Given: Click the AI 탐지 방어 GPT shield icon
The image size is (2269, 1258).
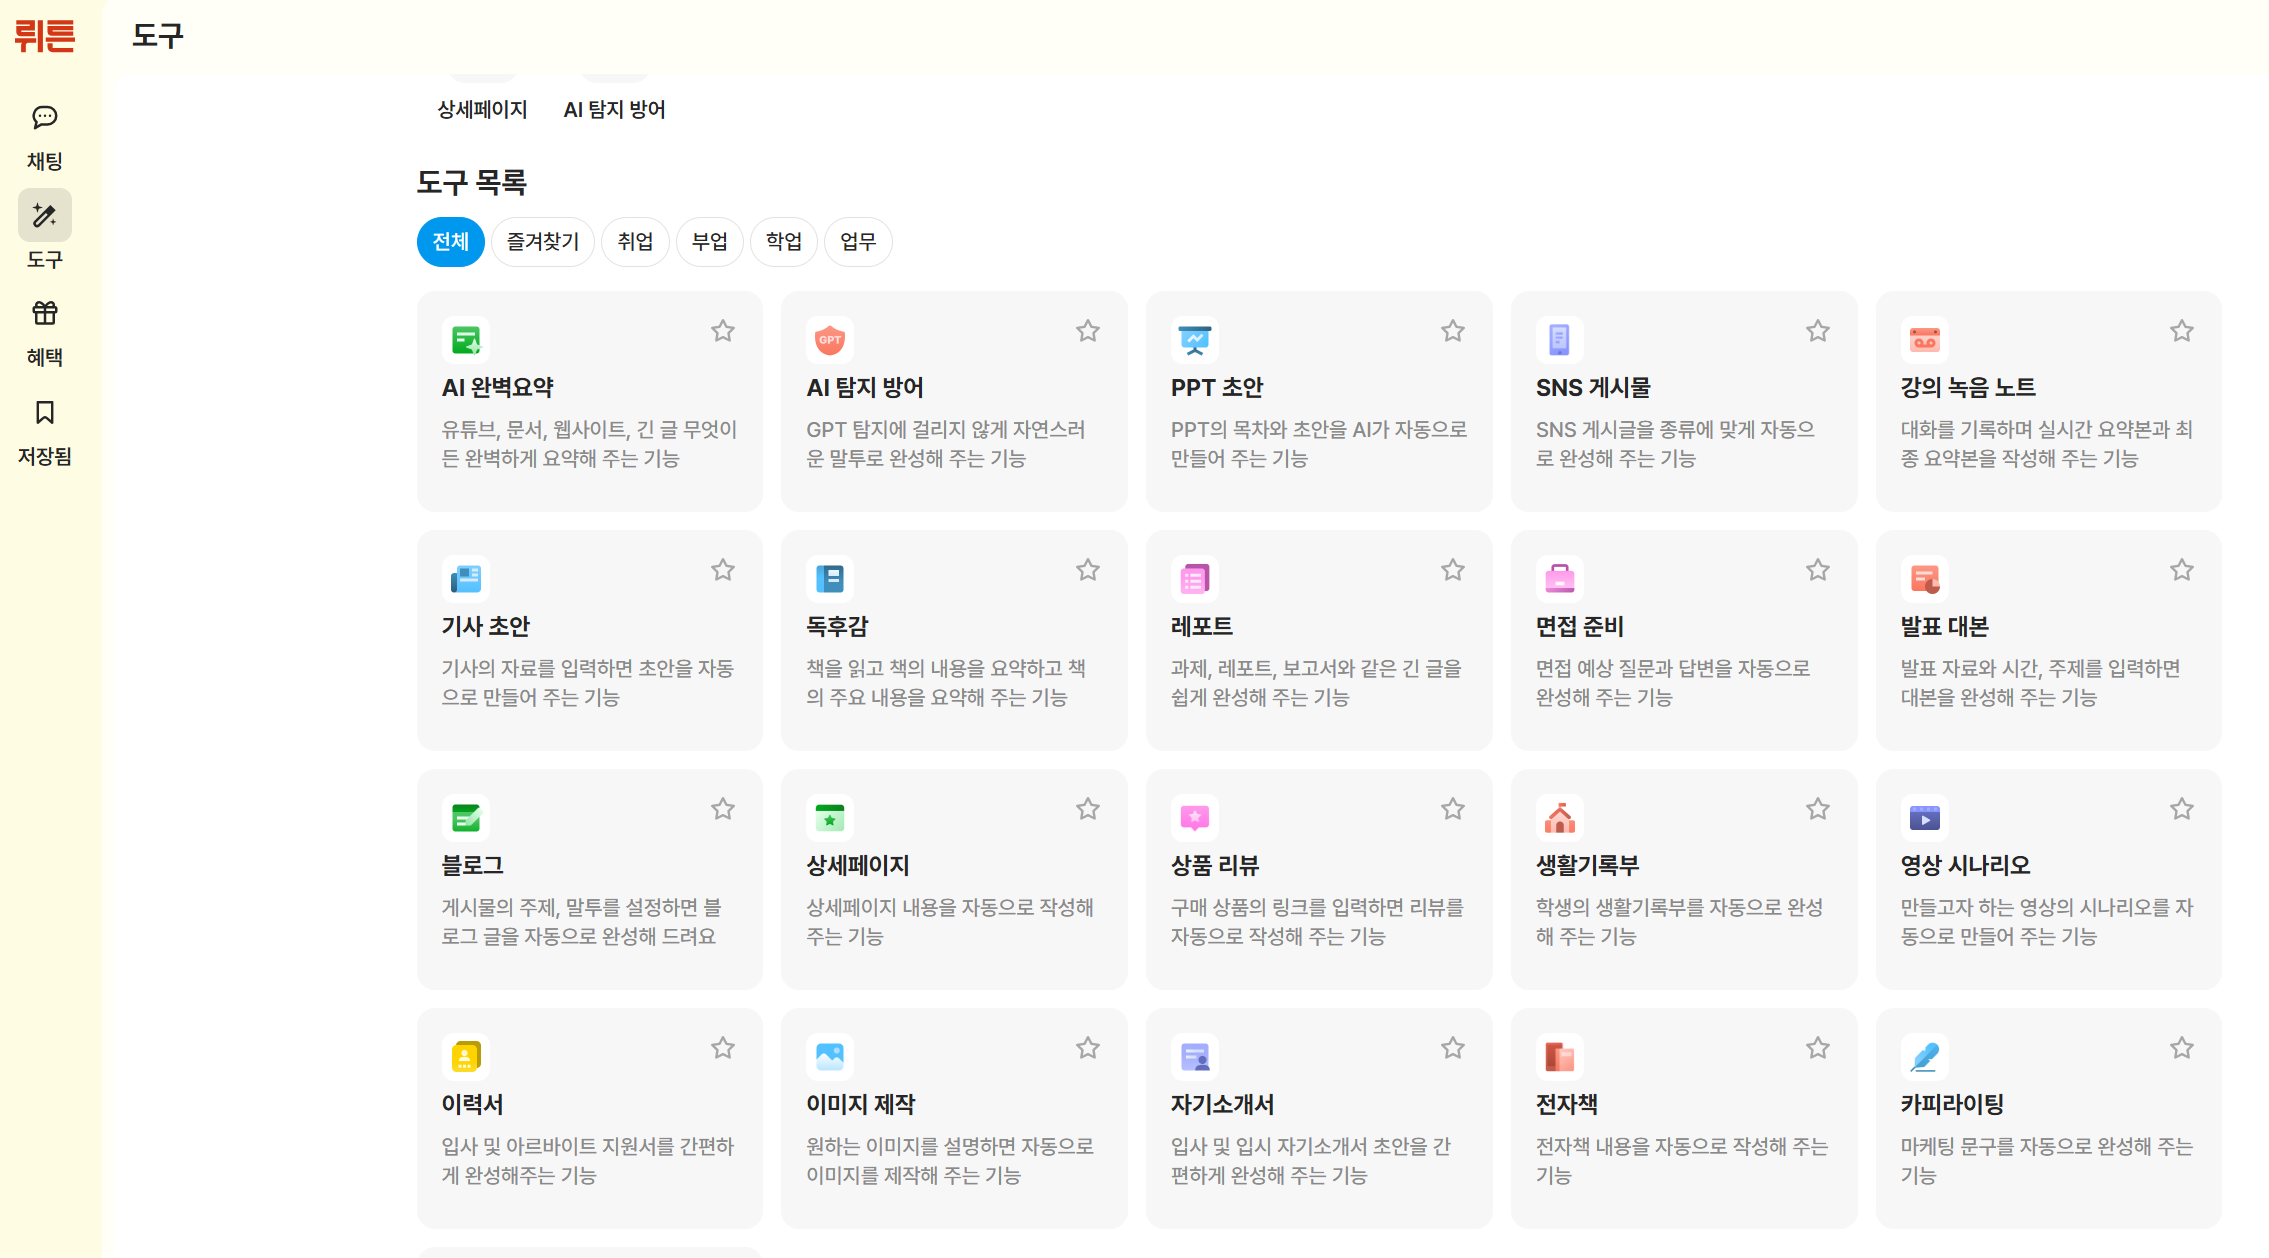Looking at the screenshot, I should click(829, 340).
